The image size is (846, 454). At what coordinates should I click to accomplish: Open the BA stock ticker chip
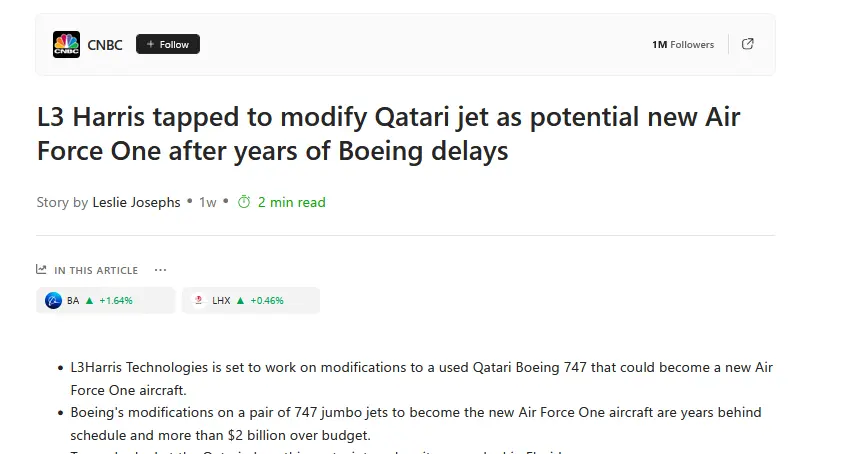click(105, 300)
